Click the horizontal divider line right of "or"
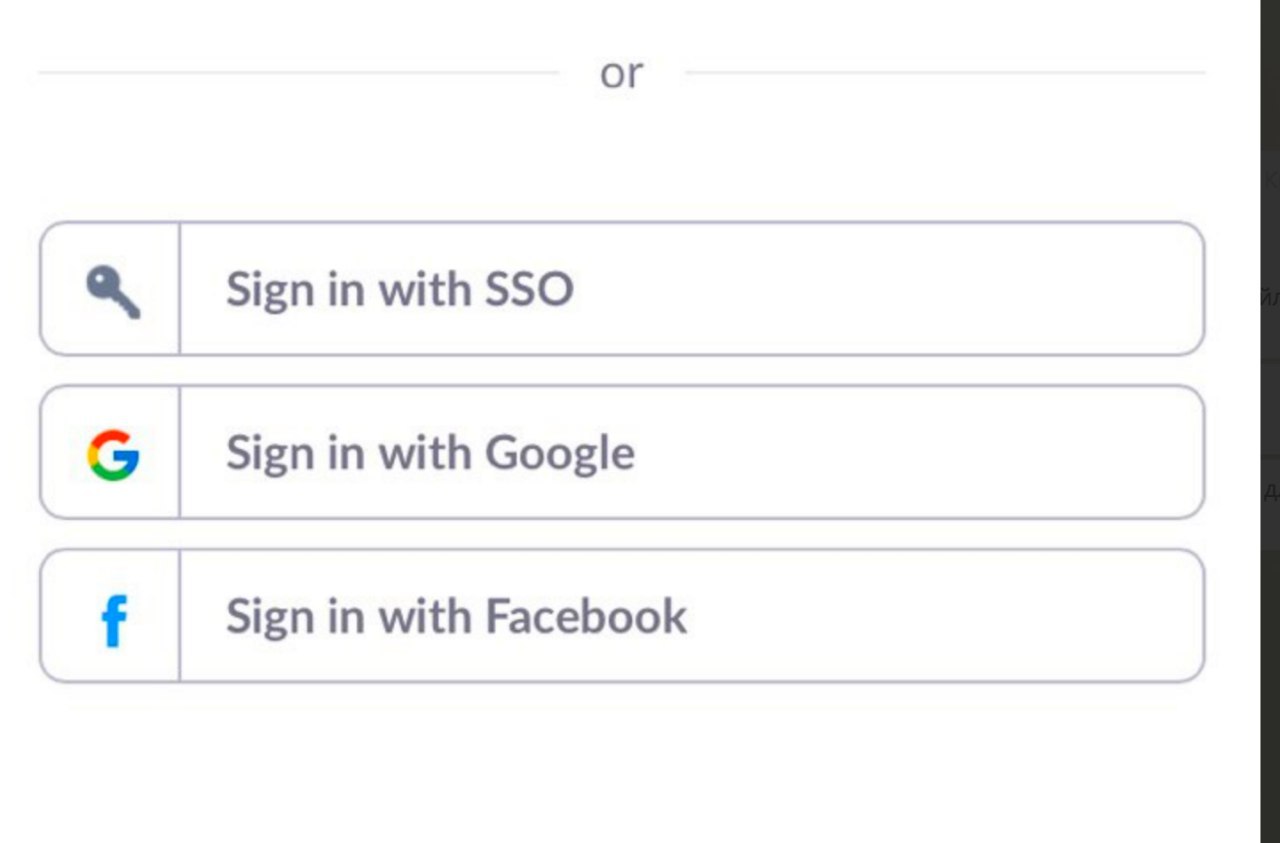Screen dimensions: 1280x843 [945, 72]
